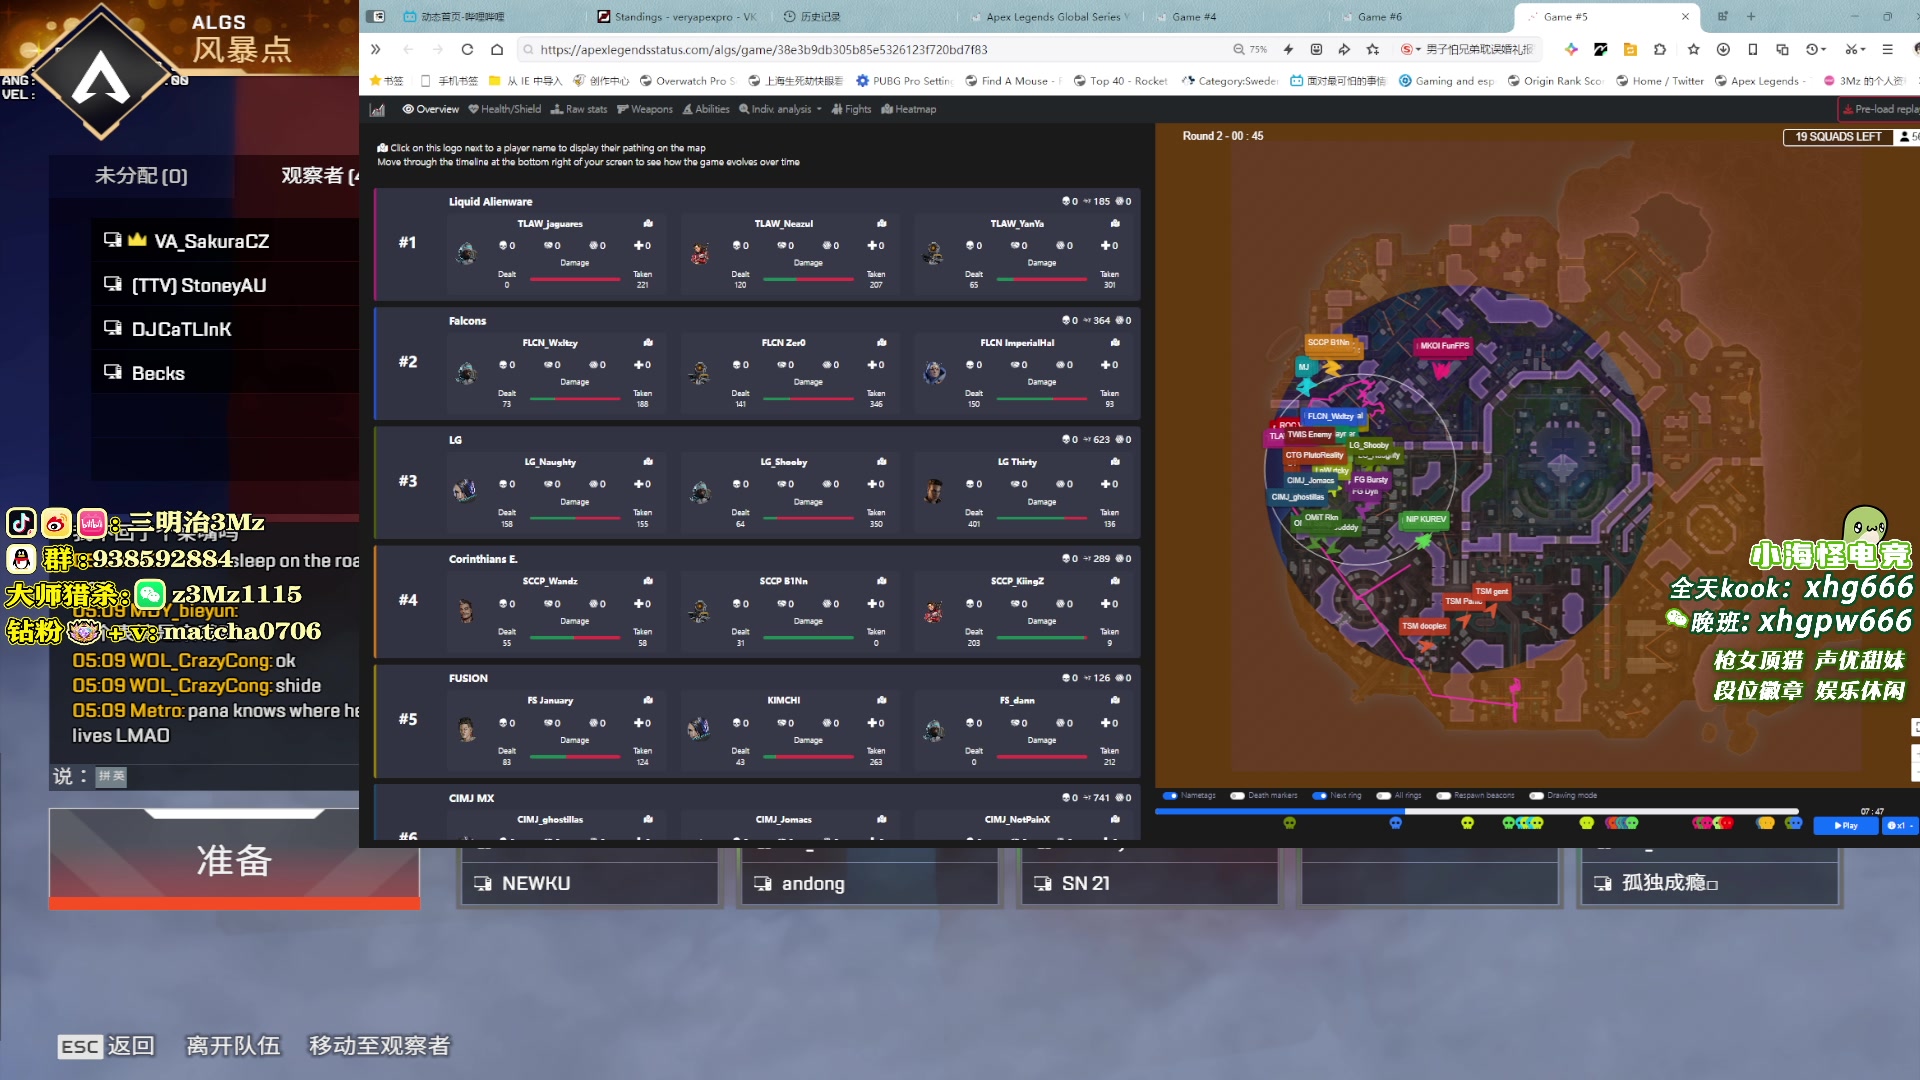Viewport: 1920px width, 1080px height.
Task: Open the screenshot scissors dropdown
Action: [1855, 49]
